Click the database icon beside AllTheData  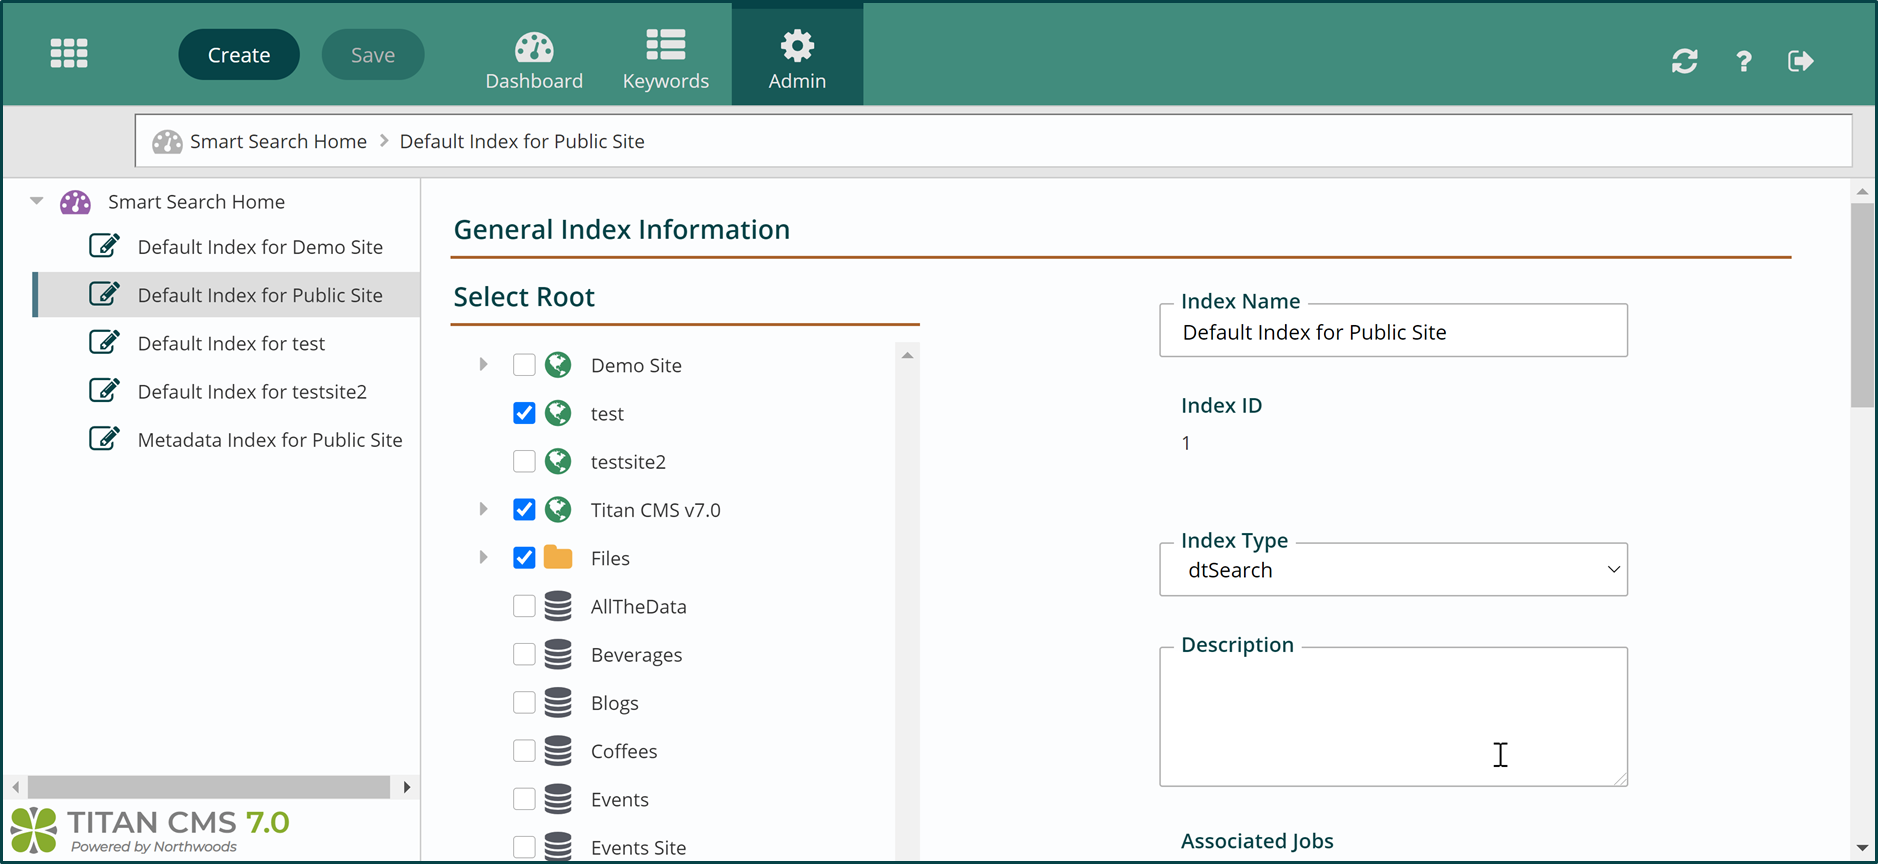pyautogui.click(x=558, y=606)
